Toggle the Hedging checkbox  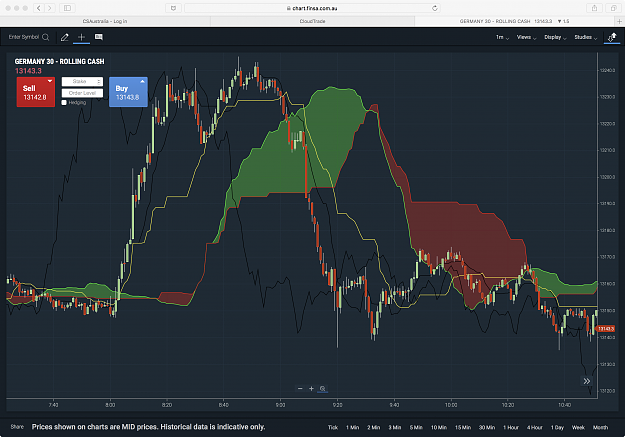pyautogui.click(x=64, y=103)
